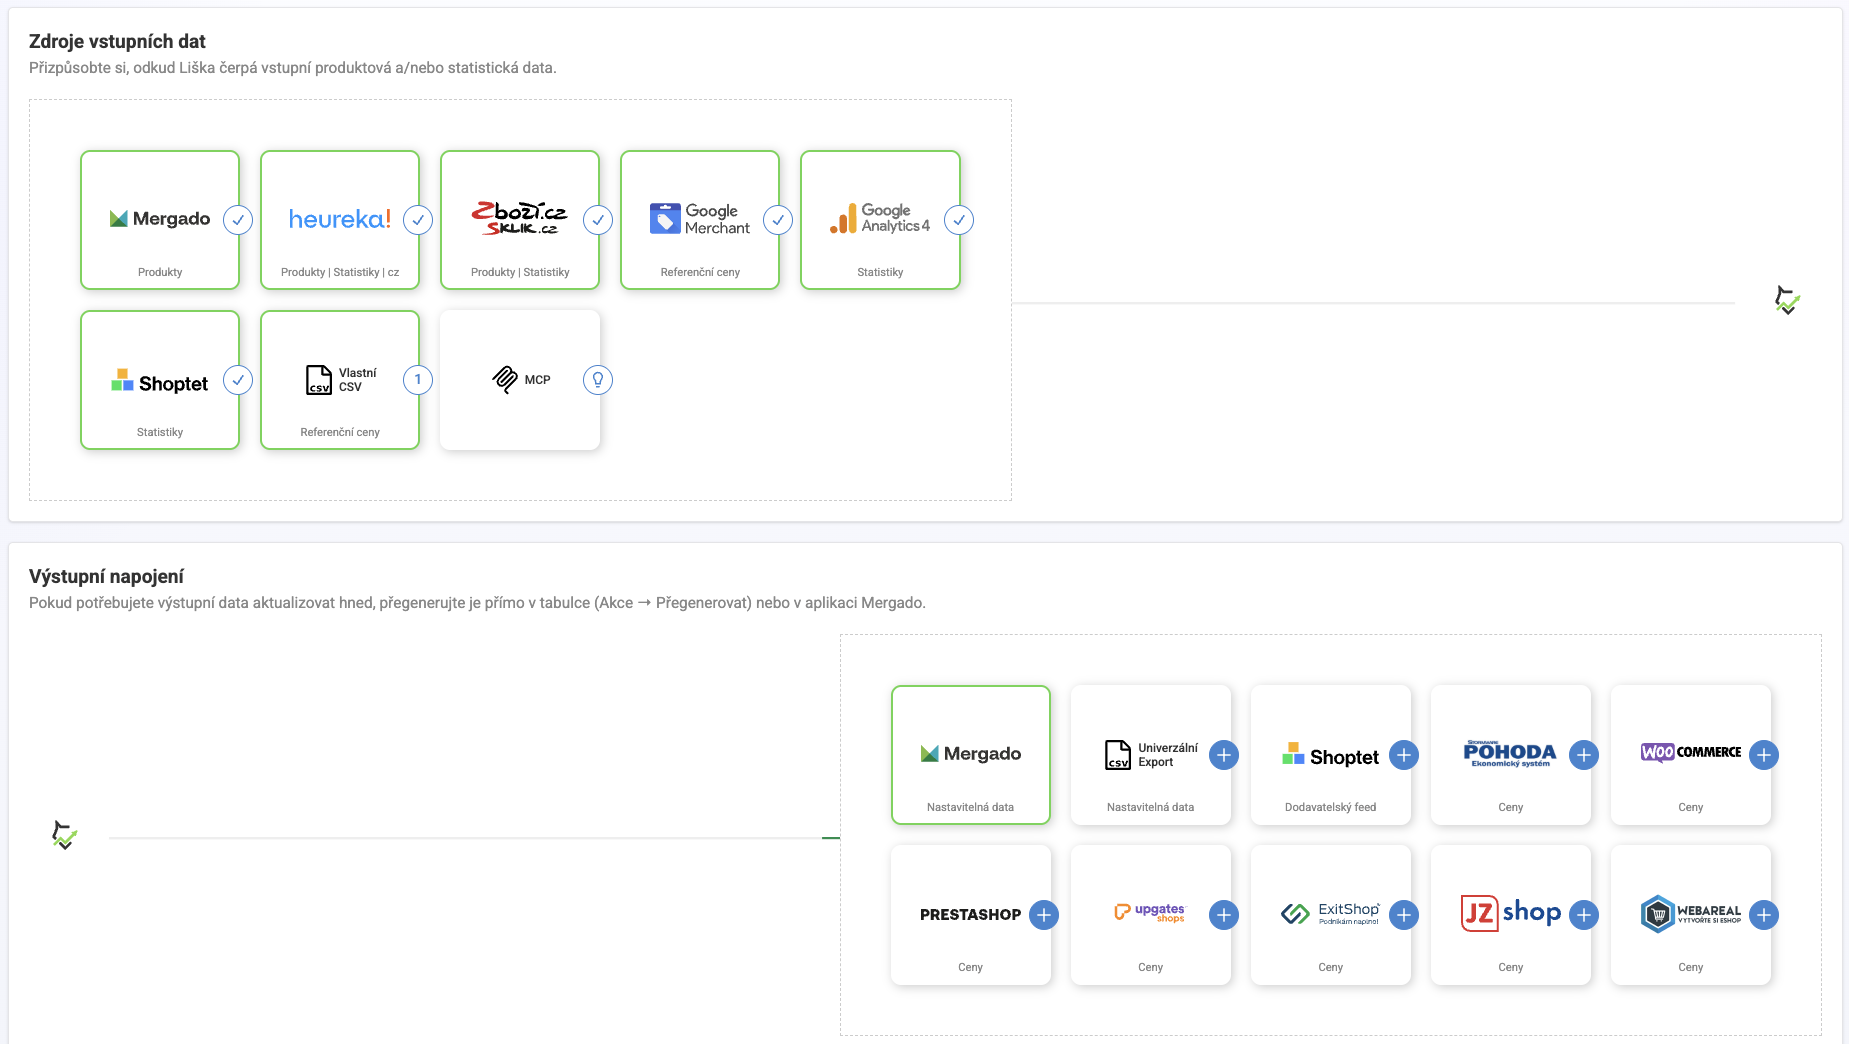Click the number badge on Vlastní CSV
Screen dimensions: 1849x1044
tap(418, 380)
